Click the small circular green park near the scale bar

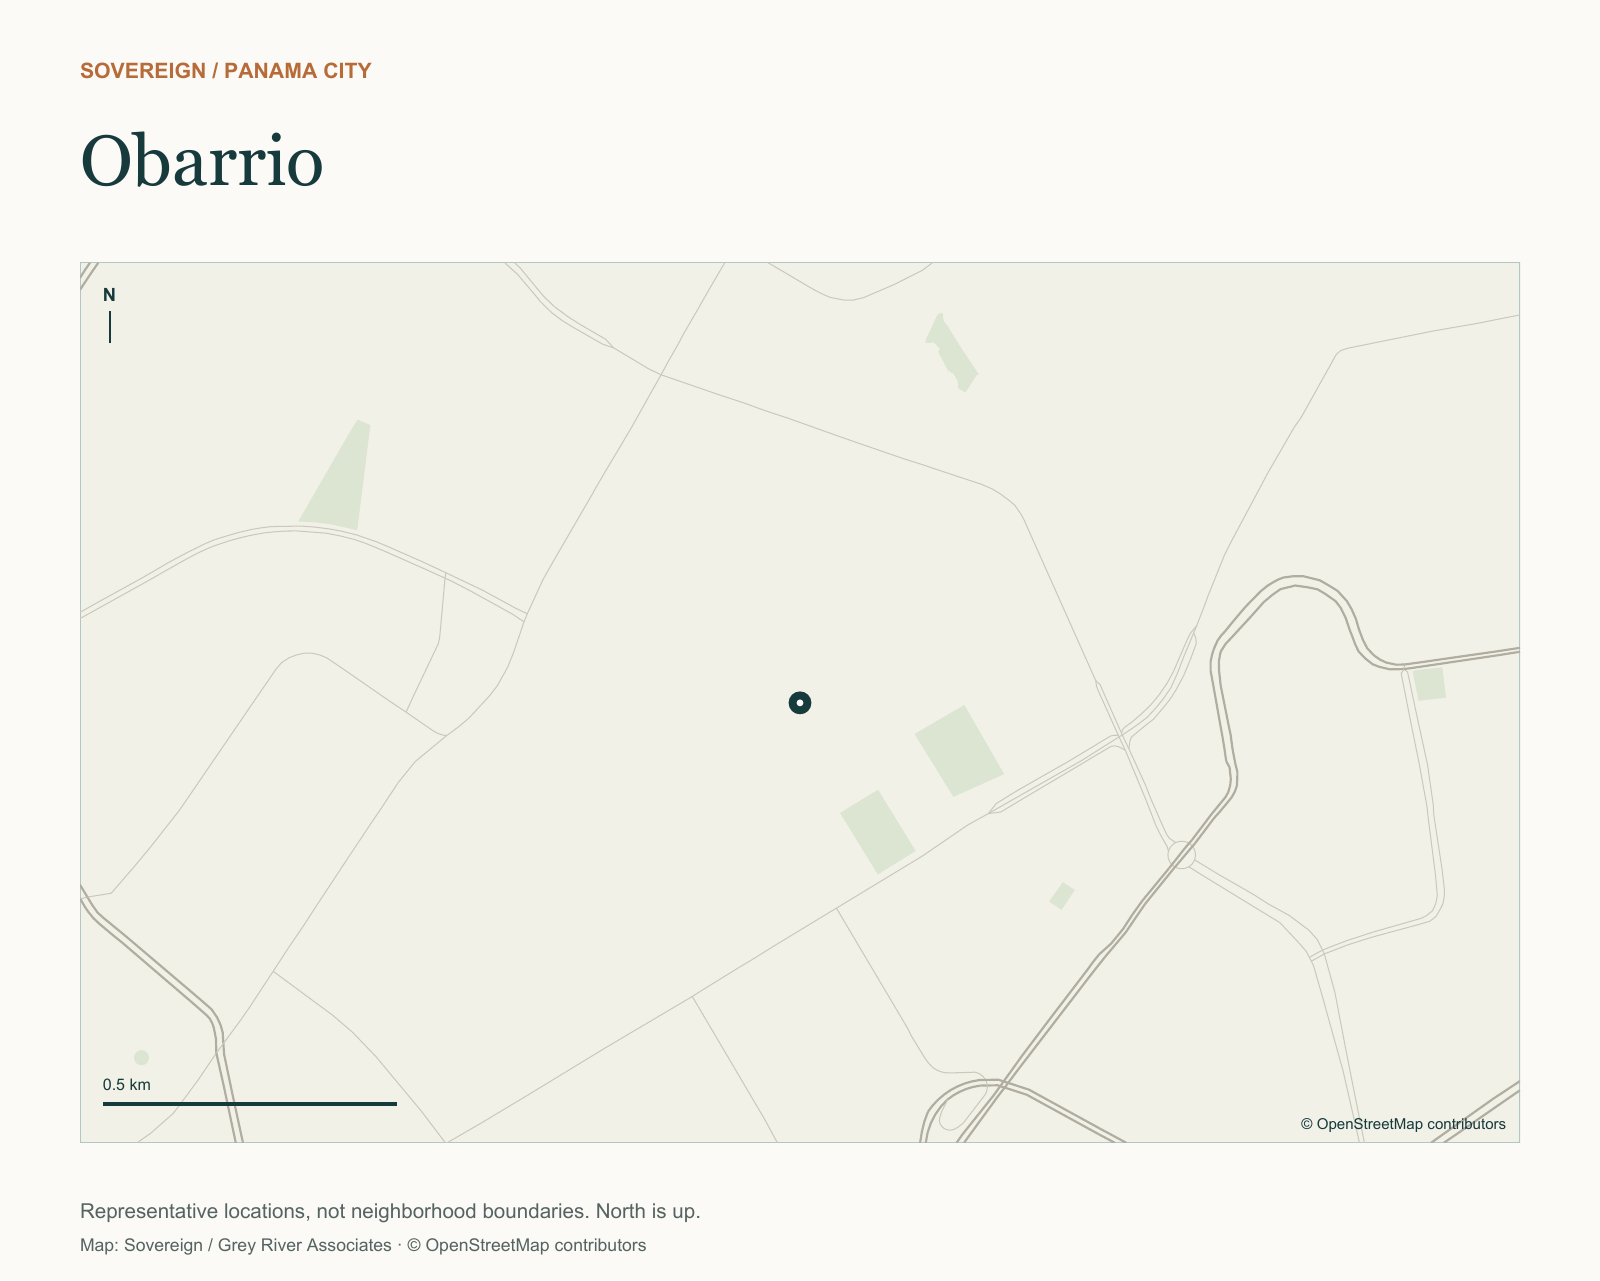(x=141, y=1058)
